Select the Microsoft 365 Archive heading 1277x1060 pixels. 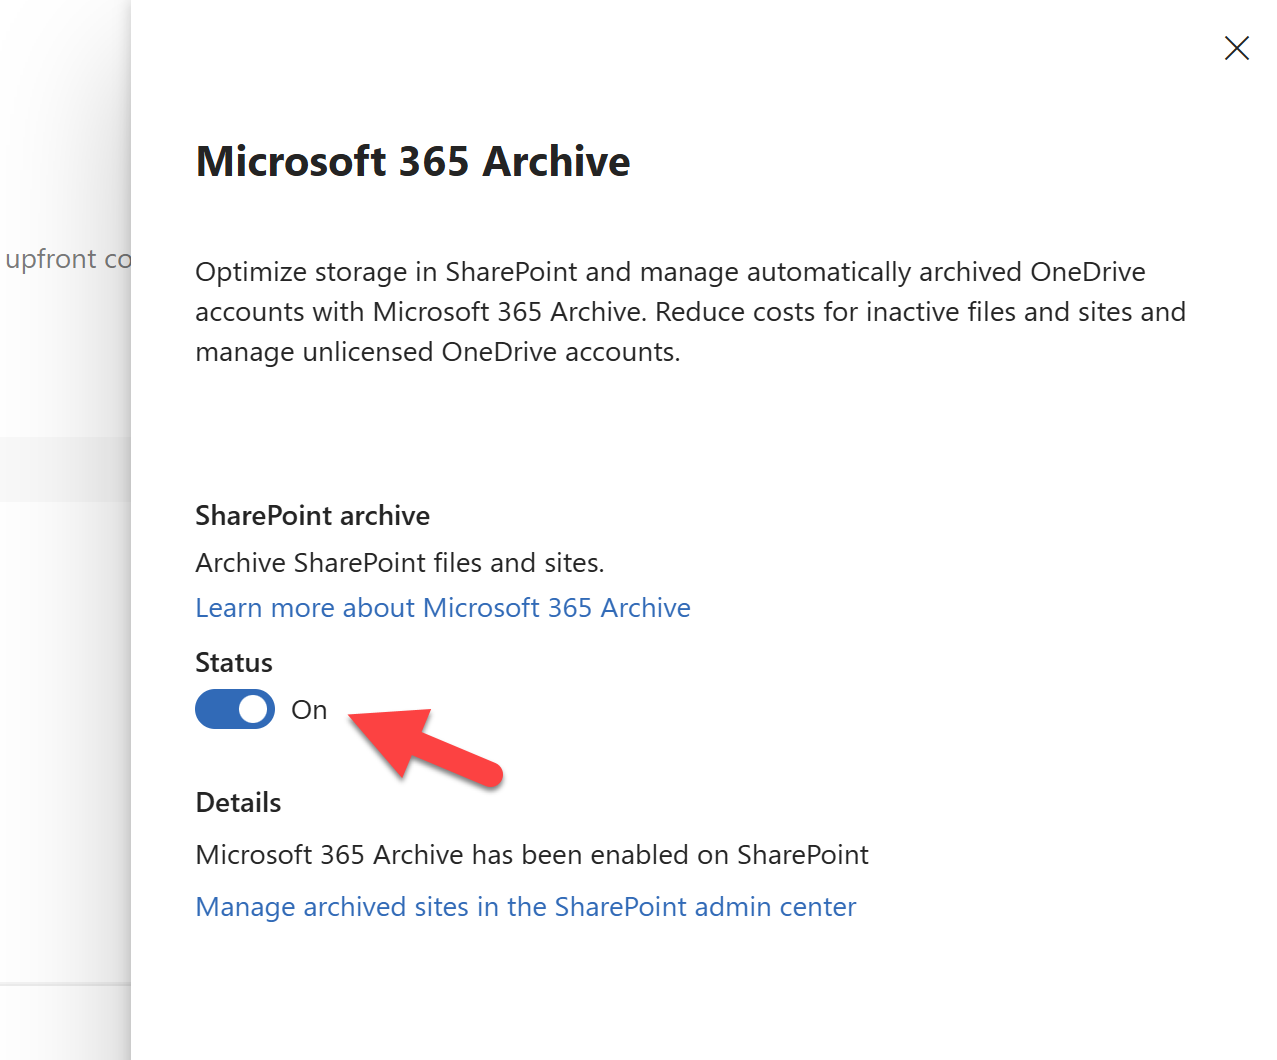(413, 161)
